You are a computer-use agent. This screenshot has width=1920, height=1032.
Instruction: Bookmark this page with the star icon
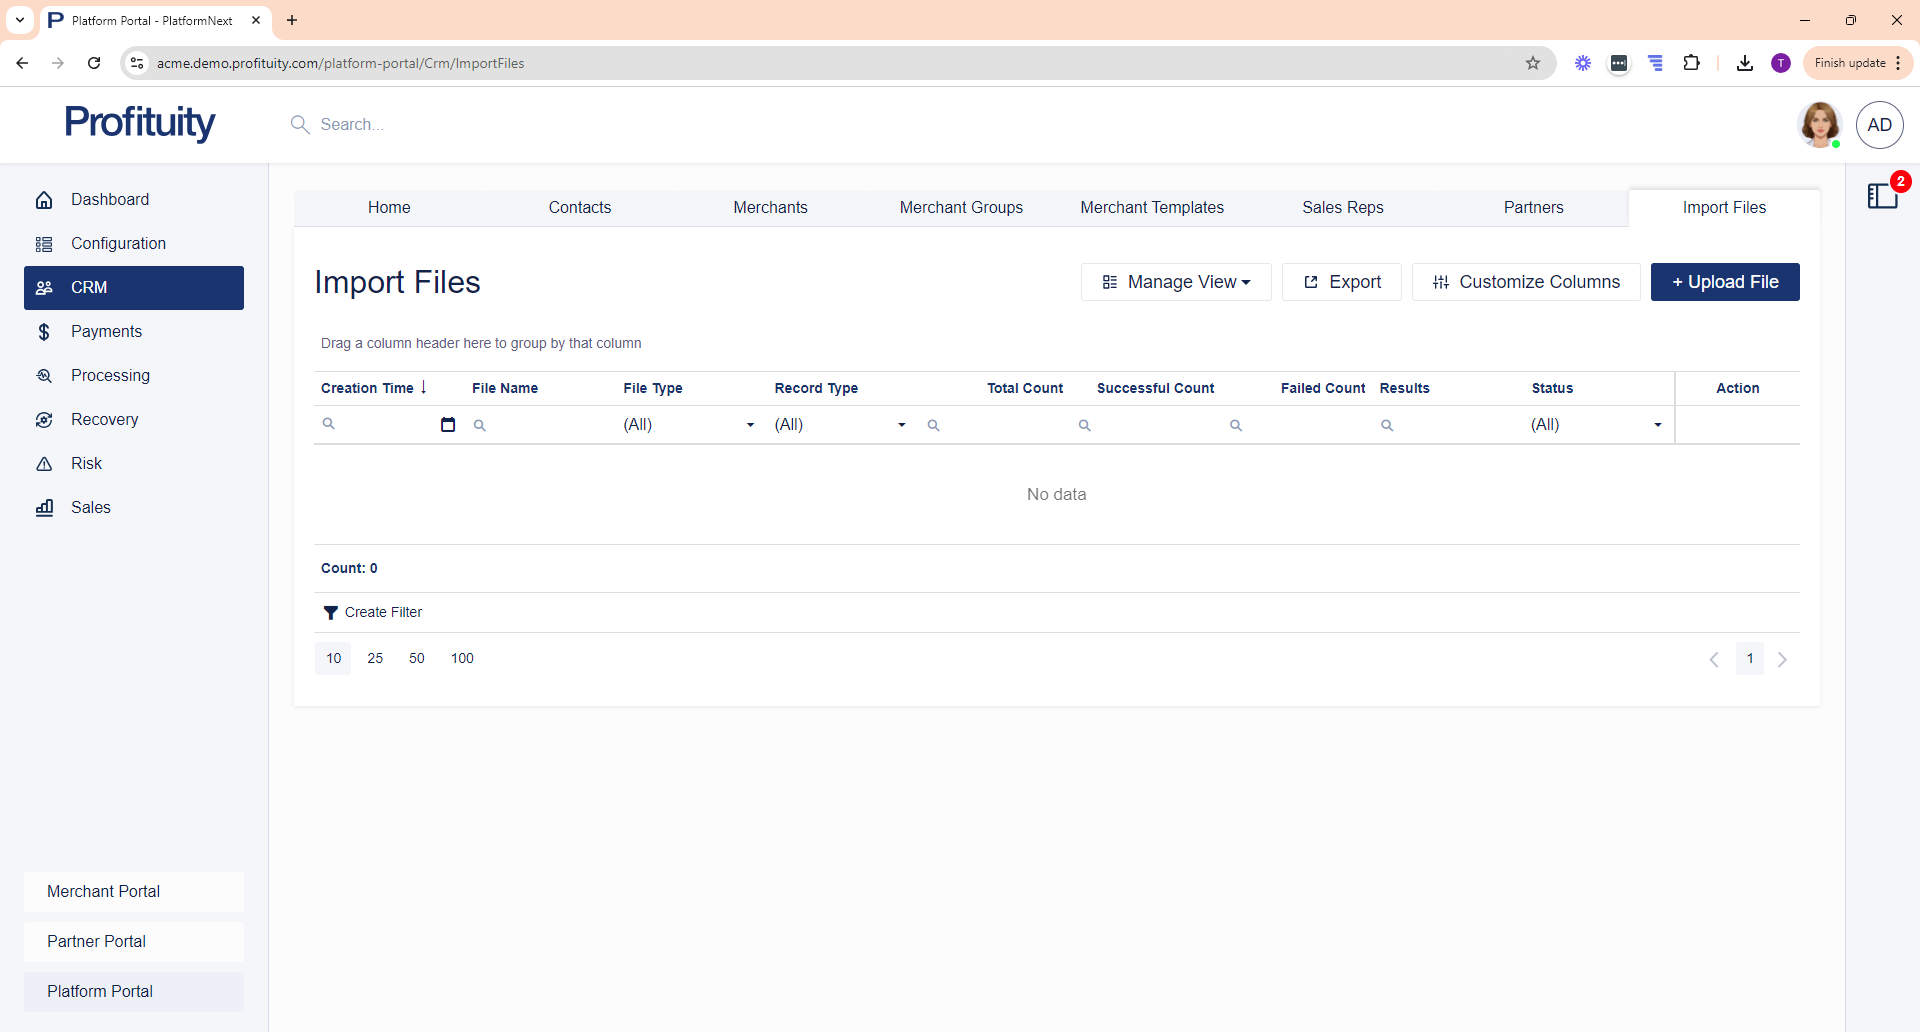pyautogui.click(x=1533, y=63)
